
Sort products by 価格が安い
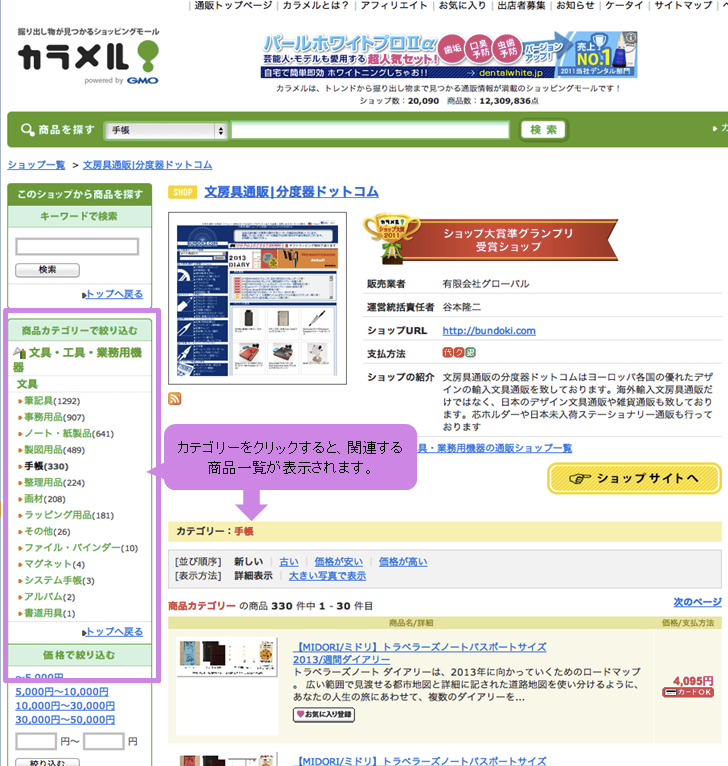coord(338,562)
